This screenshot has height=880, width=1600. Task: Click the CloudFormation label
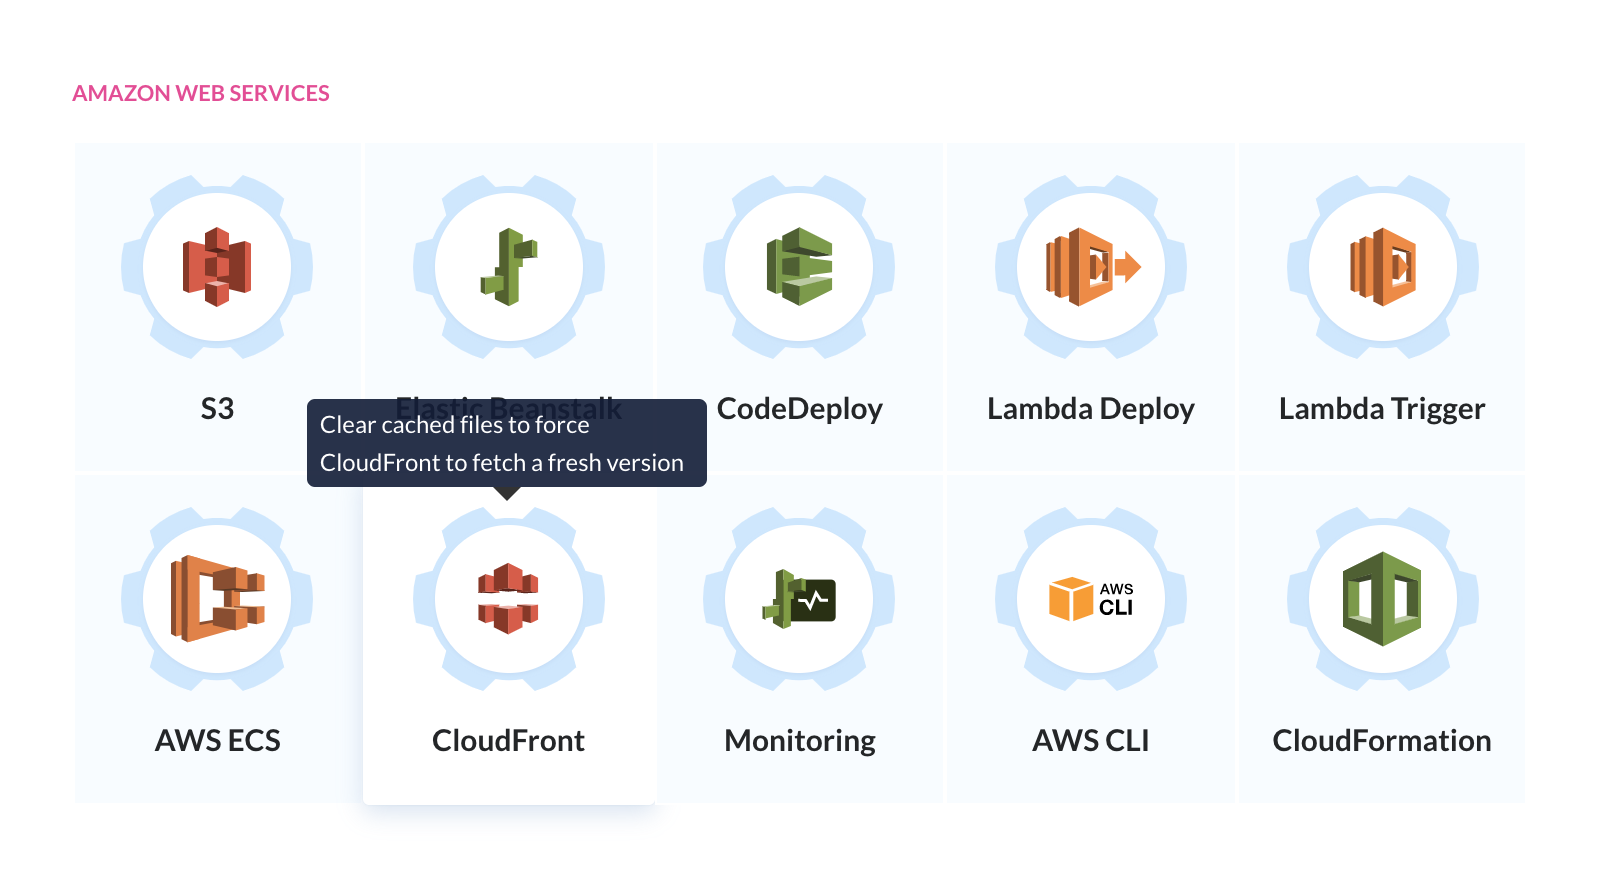[1382, 741]
